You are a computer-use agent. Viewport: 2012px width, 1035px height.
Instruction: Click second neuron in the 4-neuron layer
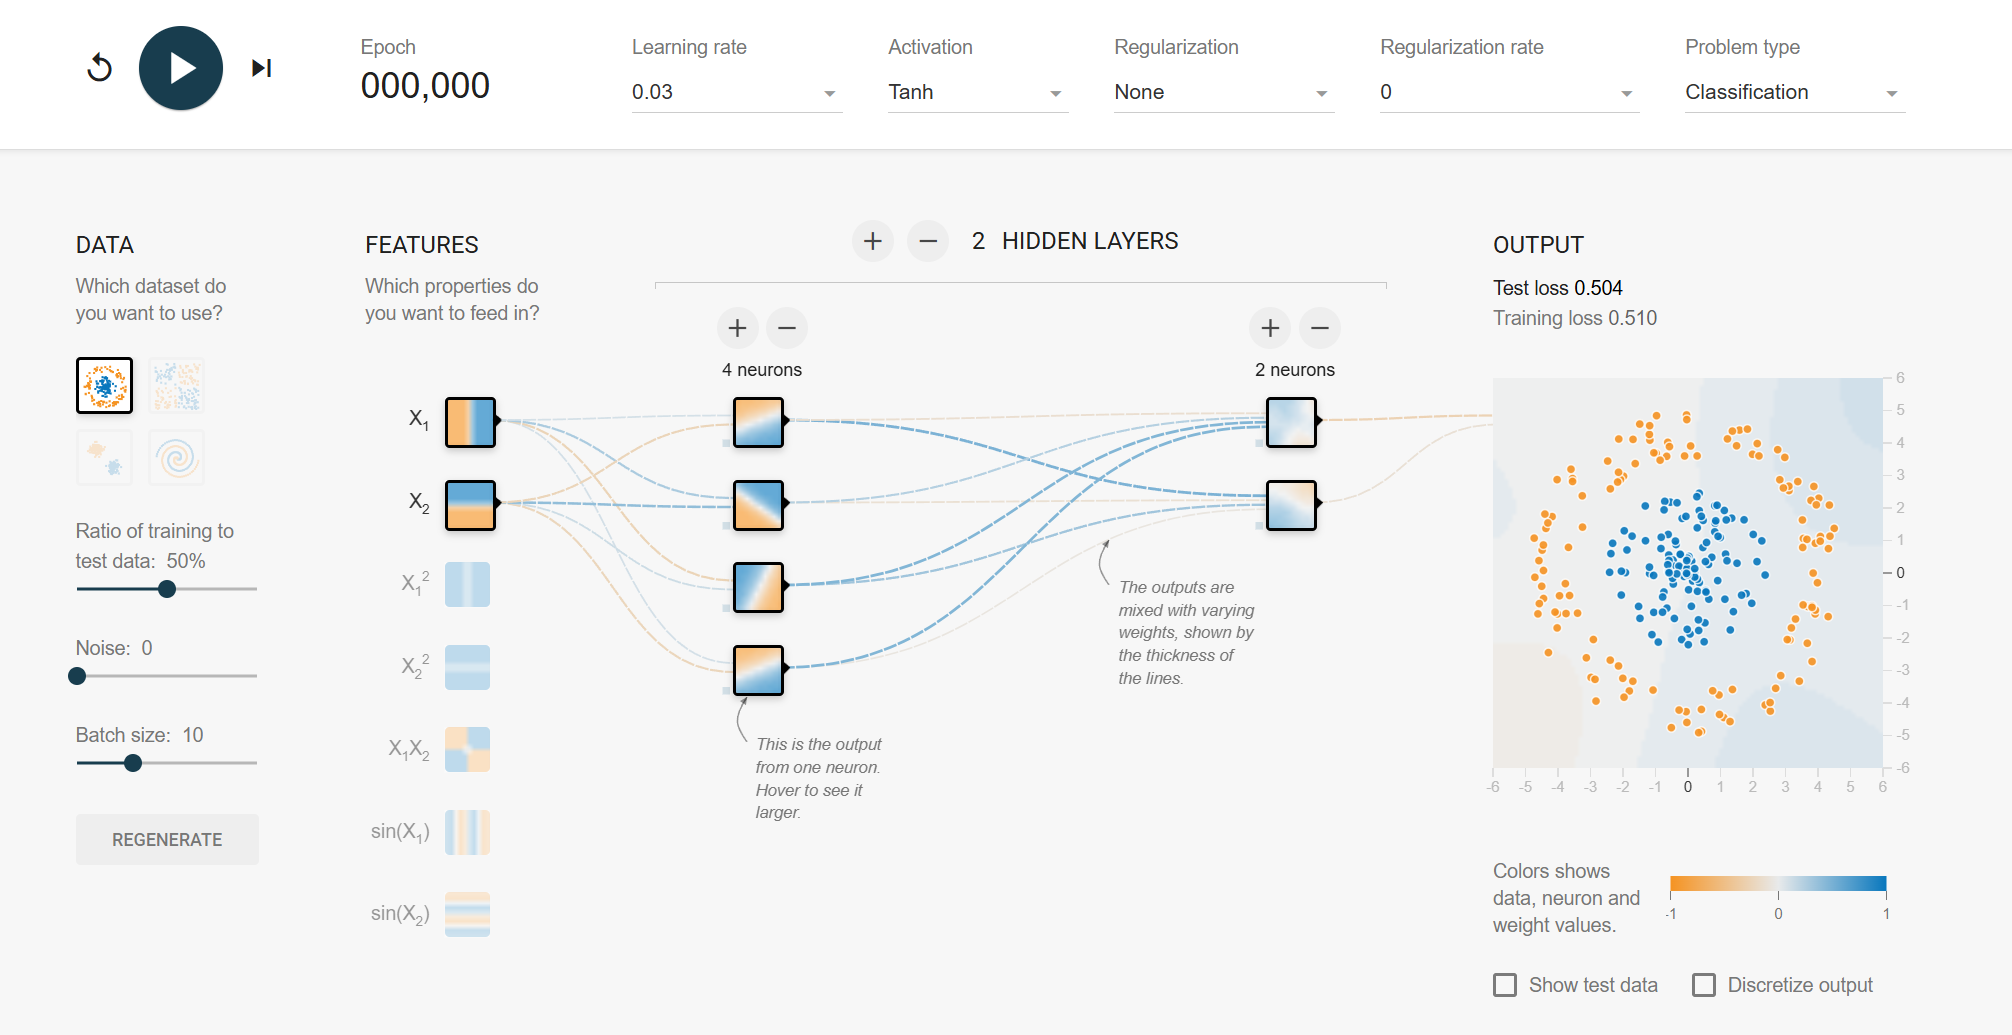click(758, 504)
